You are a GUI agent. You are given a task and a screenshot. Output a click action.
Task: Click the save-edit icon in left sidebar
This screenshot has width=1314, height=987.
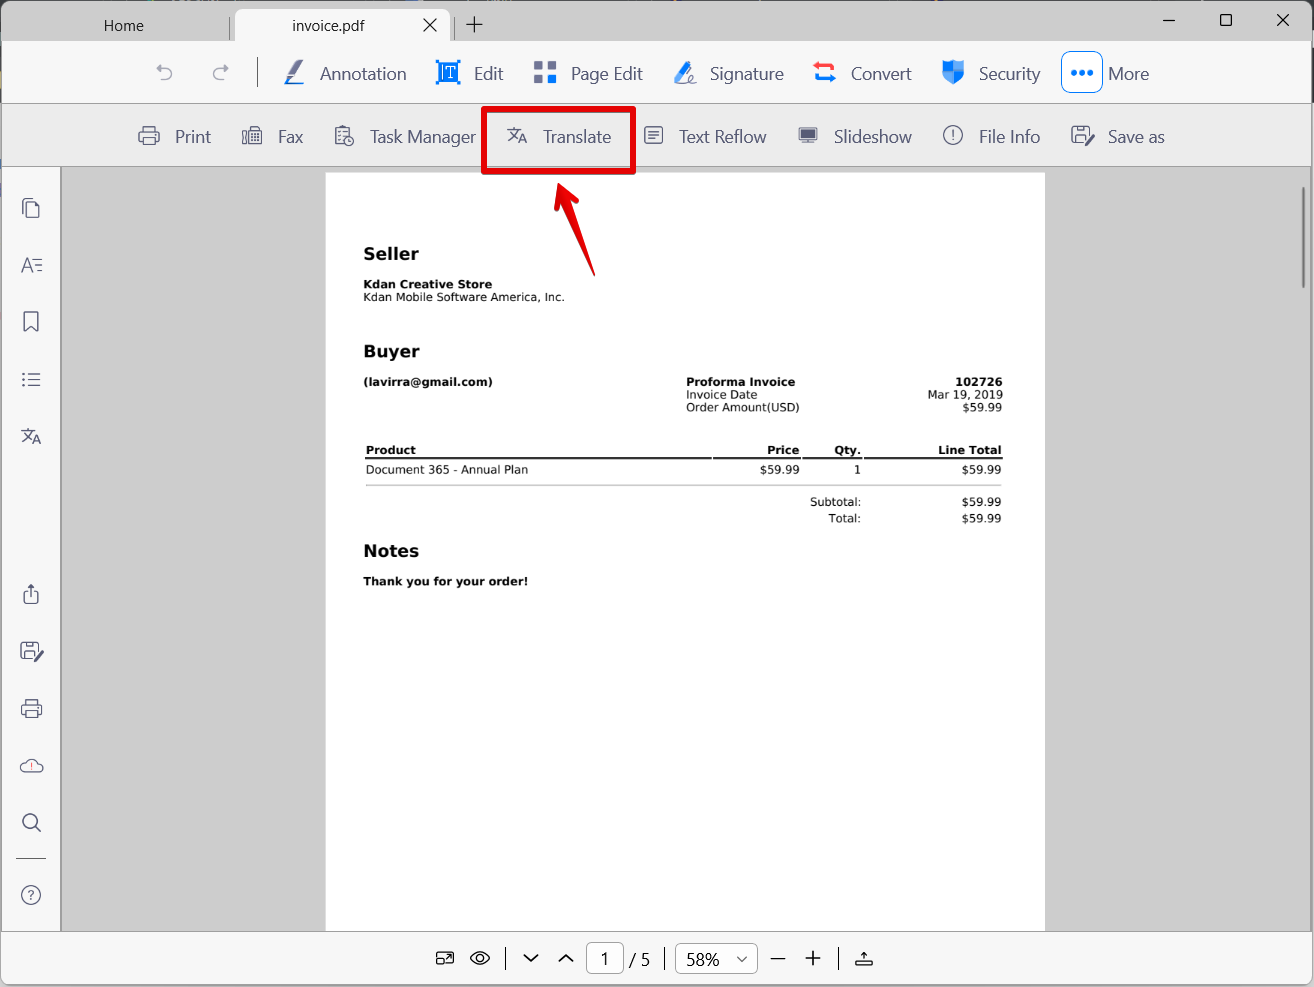(x=31, y=651)
